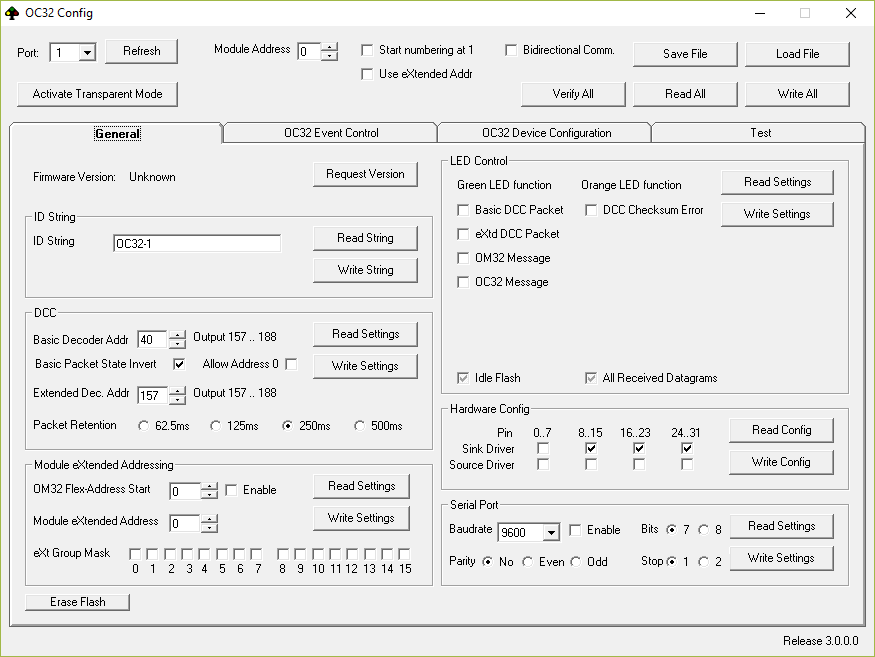Choose Even parity radio button
Image resolution: width=875 pixels, height=657 pixels.
[x=527, y=562]
